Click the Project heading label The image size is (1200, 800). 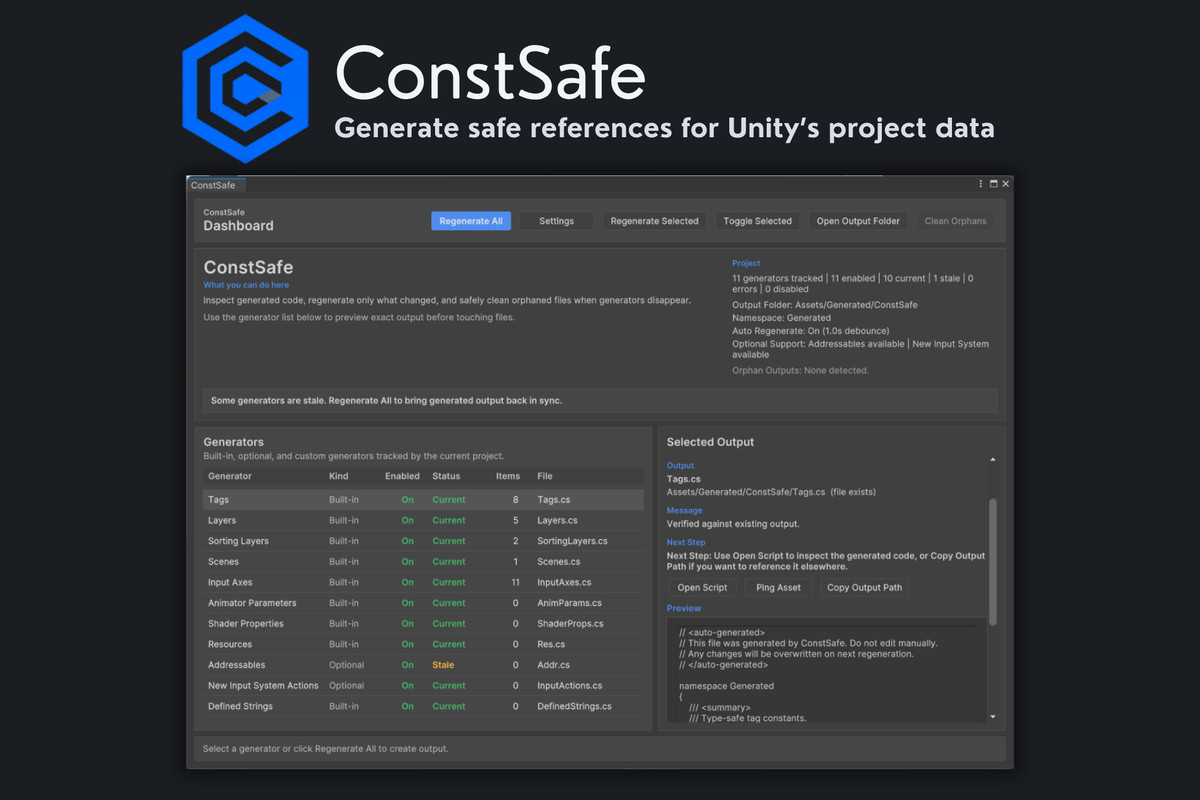pos(746,263)
